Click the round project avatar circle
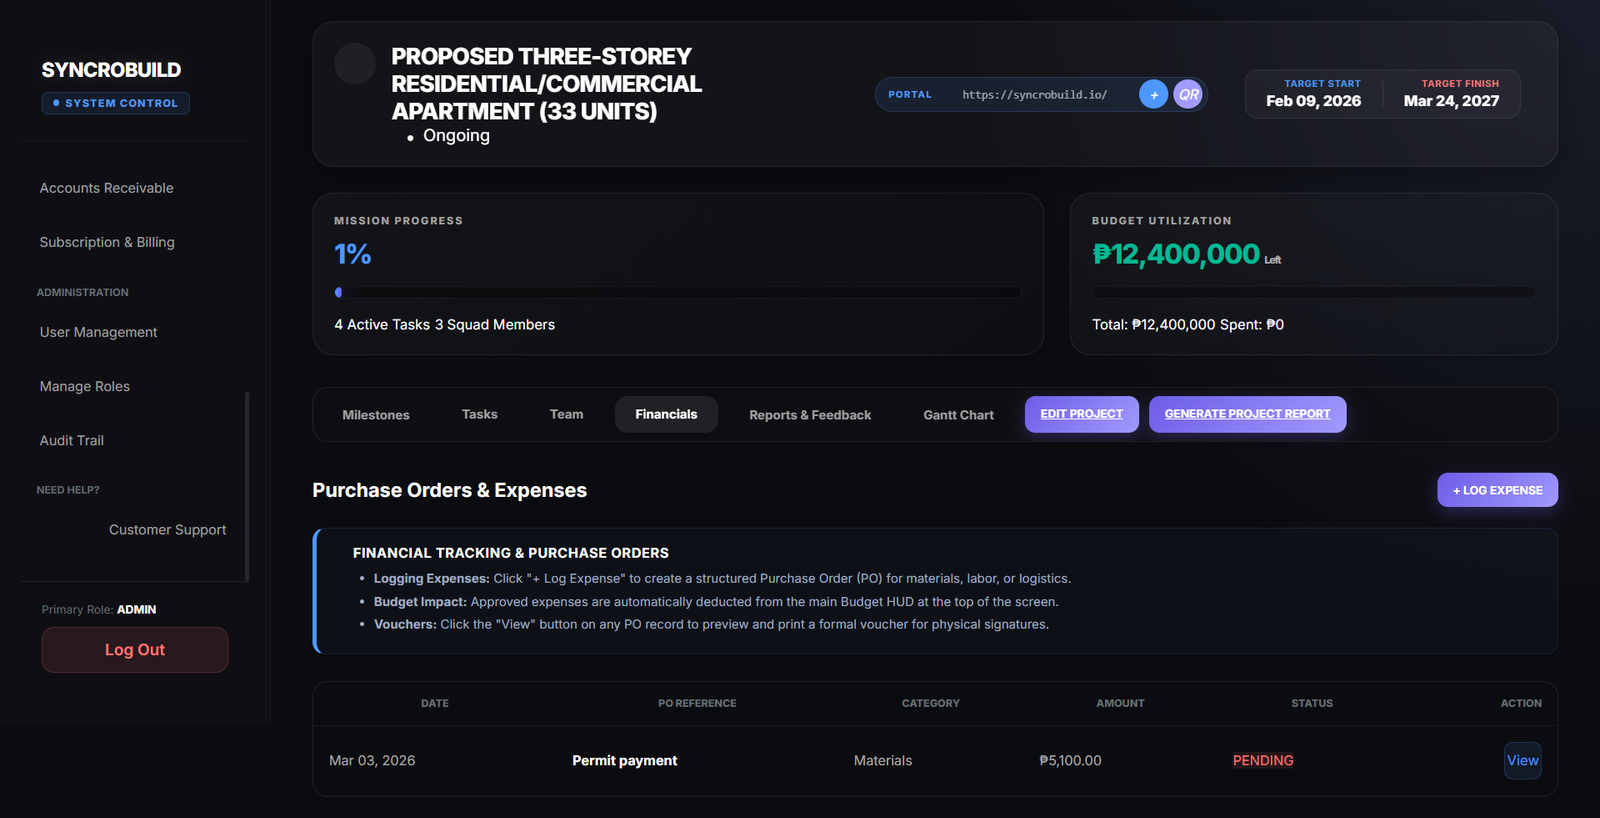This screenshot has width=1600, height=818. click(x=355, y=63)
